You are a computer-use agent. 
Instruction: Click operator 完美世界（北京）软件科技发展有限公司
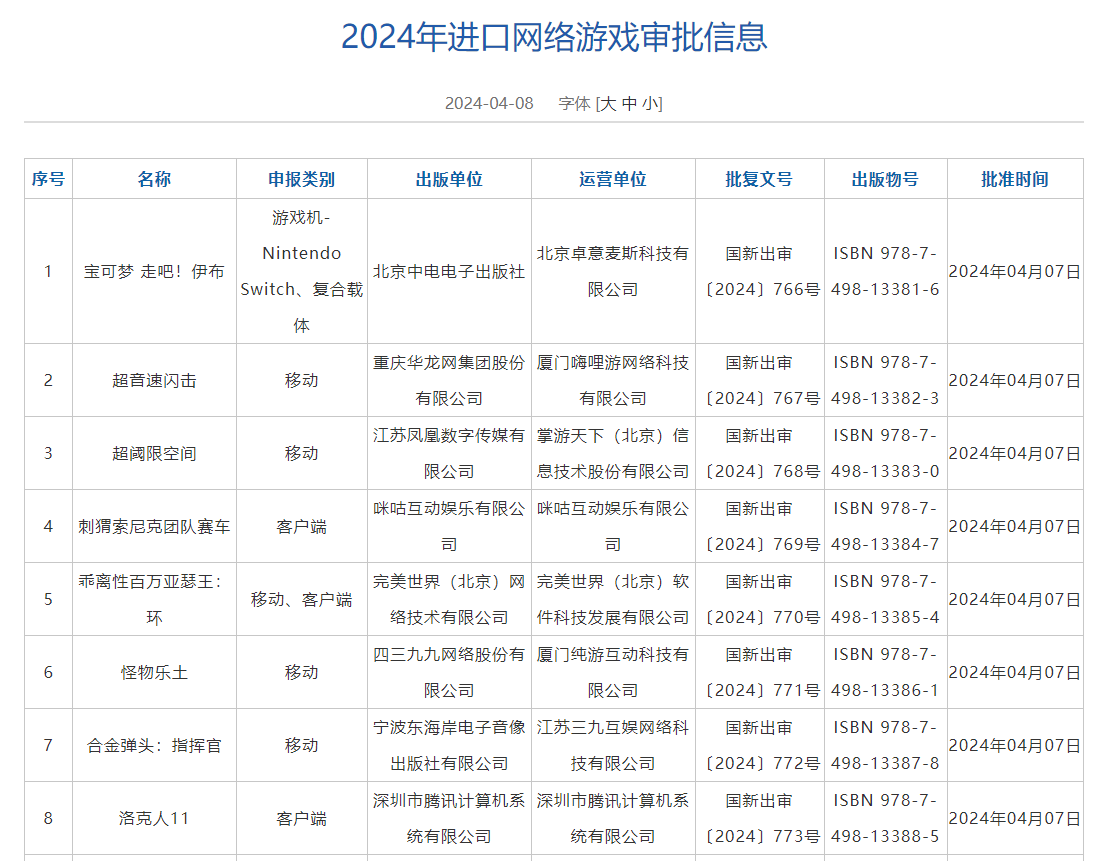(x=613, y=600)
